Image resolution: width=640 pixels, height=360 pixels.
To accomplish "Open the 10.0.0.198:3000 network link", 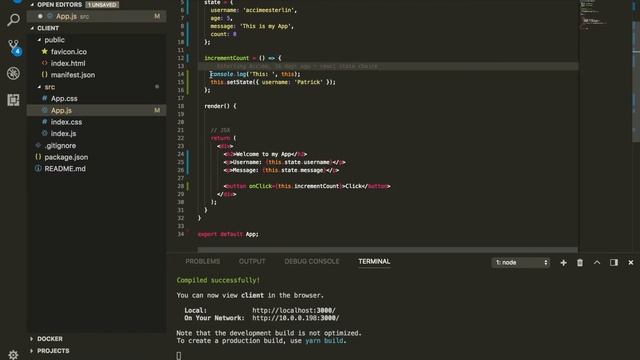I will pyautogui.click(x=296, y=318).
